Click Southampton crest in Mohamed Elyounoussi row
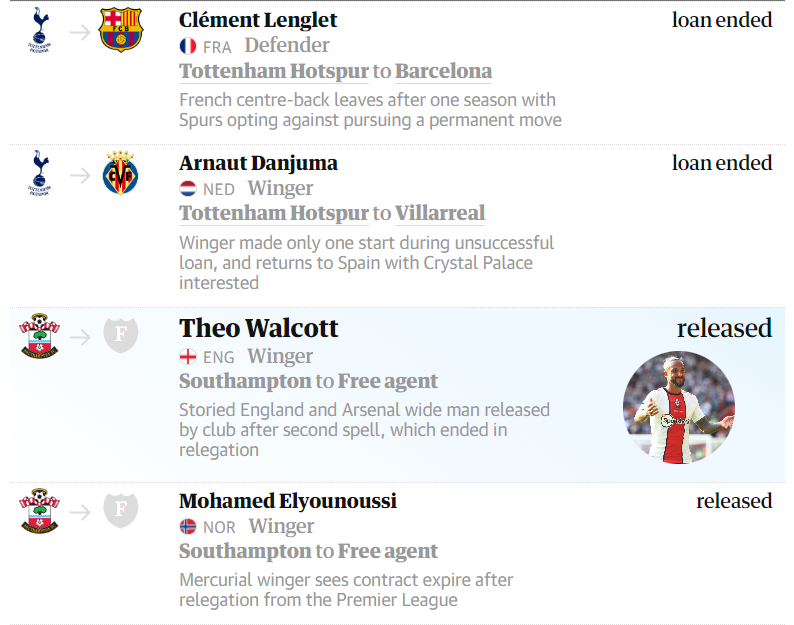The height and width of the screenshot is (625, 794). 39,511
